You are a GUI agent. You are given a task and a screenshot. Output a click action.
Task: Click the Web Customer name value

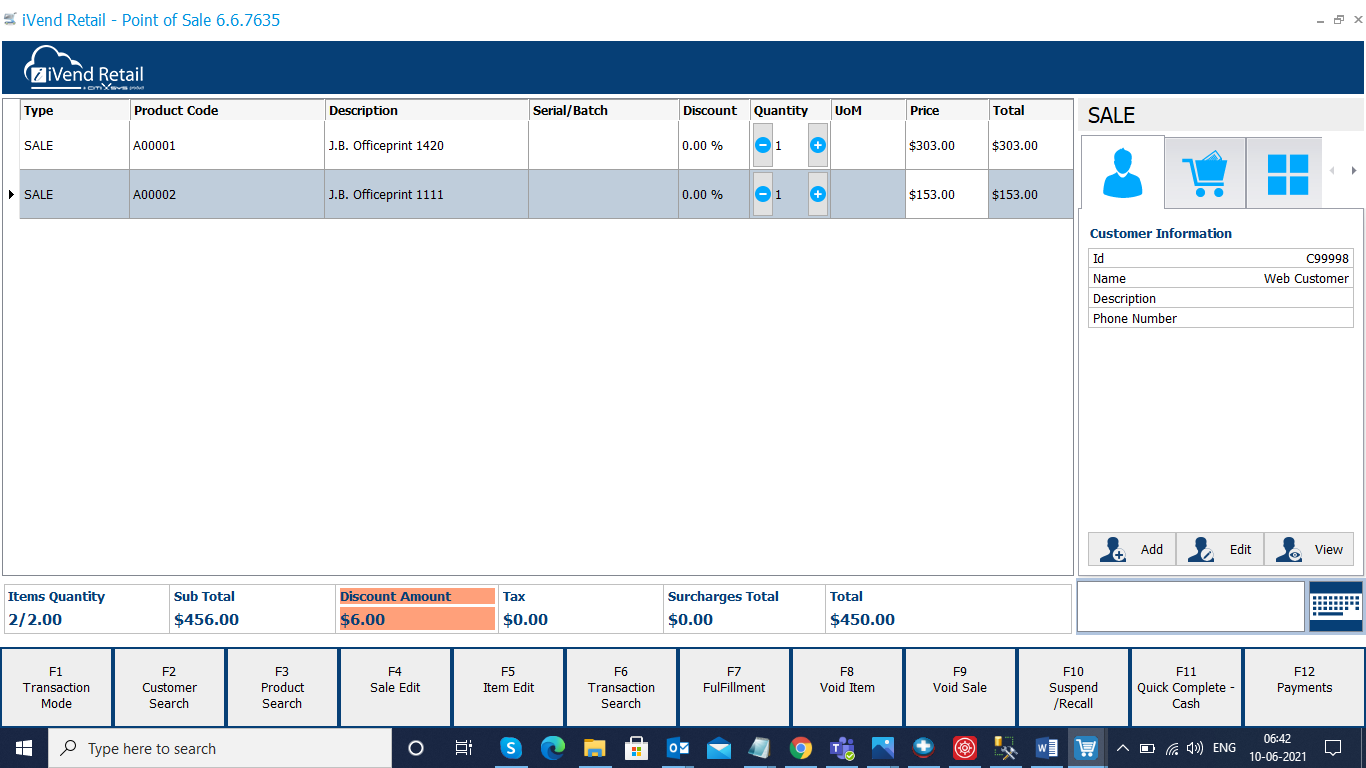(1306, 278)
